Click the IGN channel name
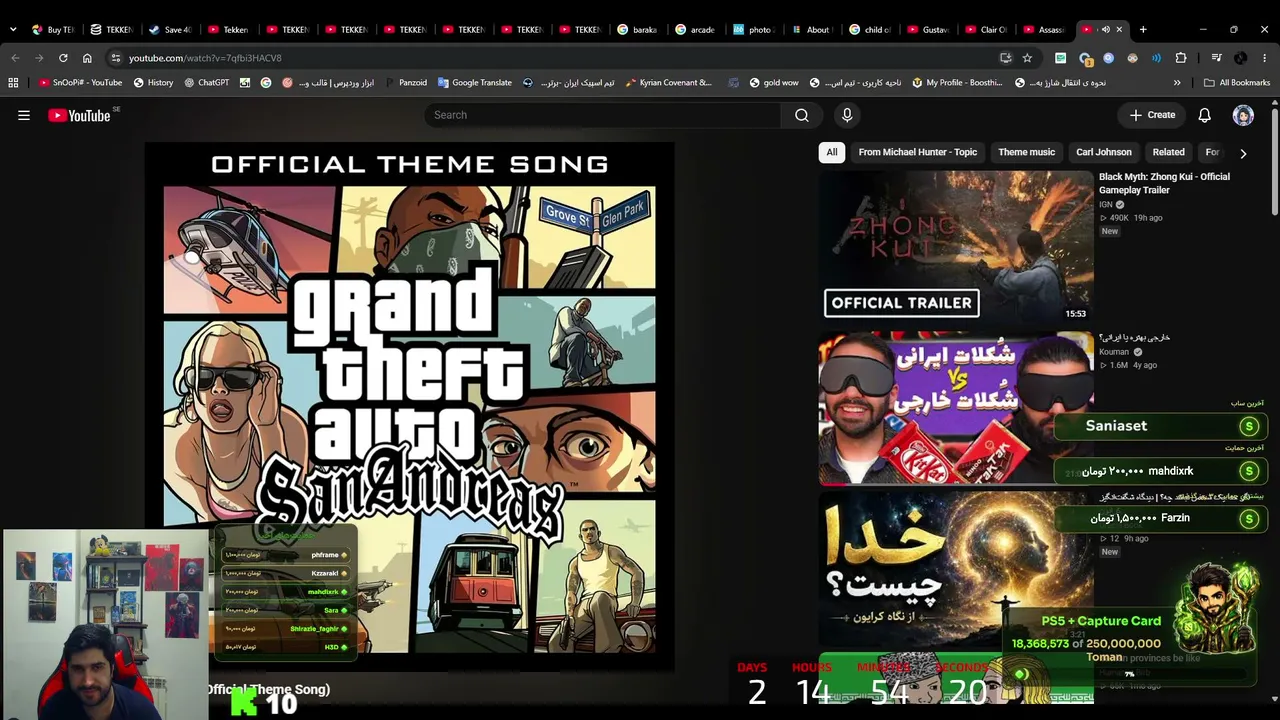The image size is (1280, 720). [1106, 204]
